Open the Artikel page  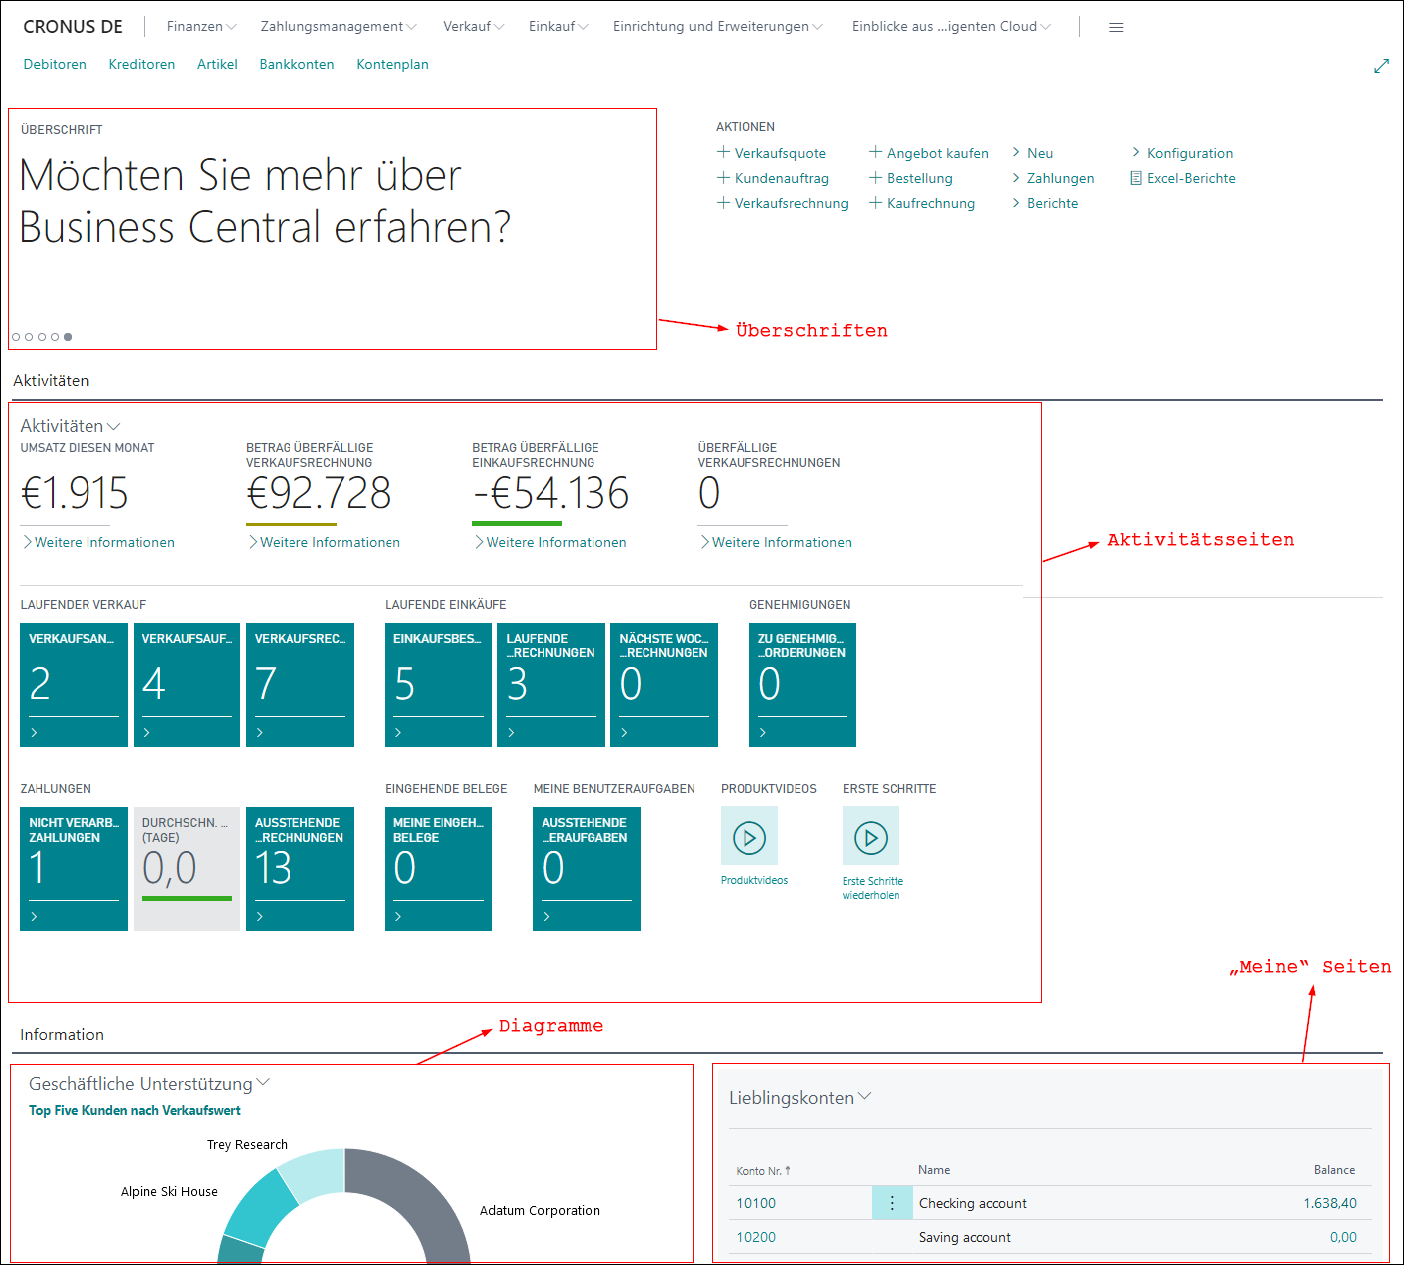(x=217, y=64)
